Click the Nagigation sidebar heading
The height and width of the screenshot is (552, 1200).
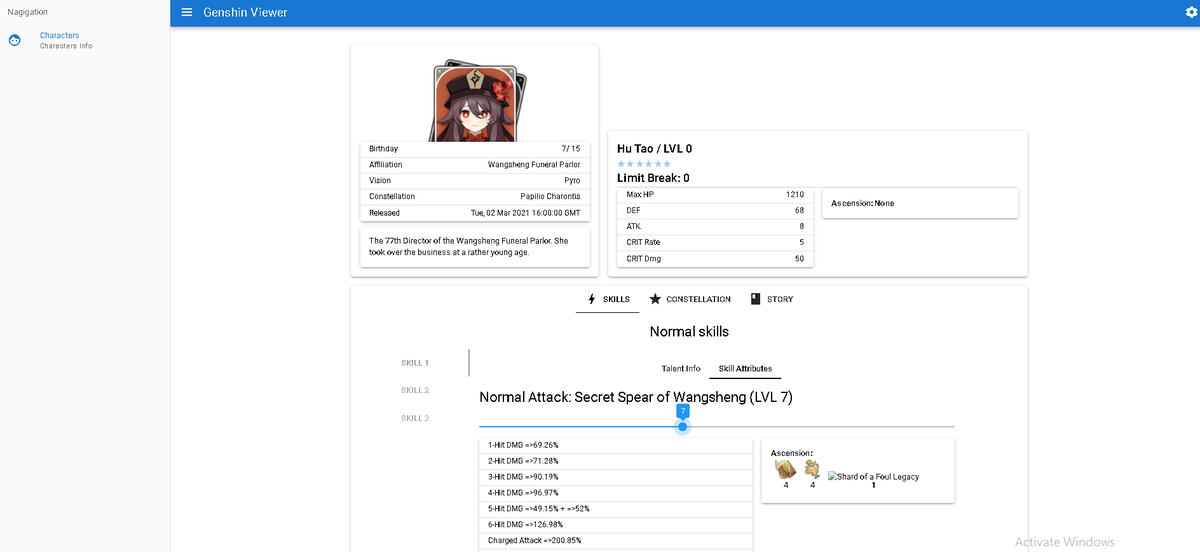coord(30,11)
